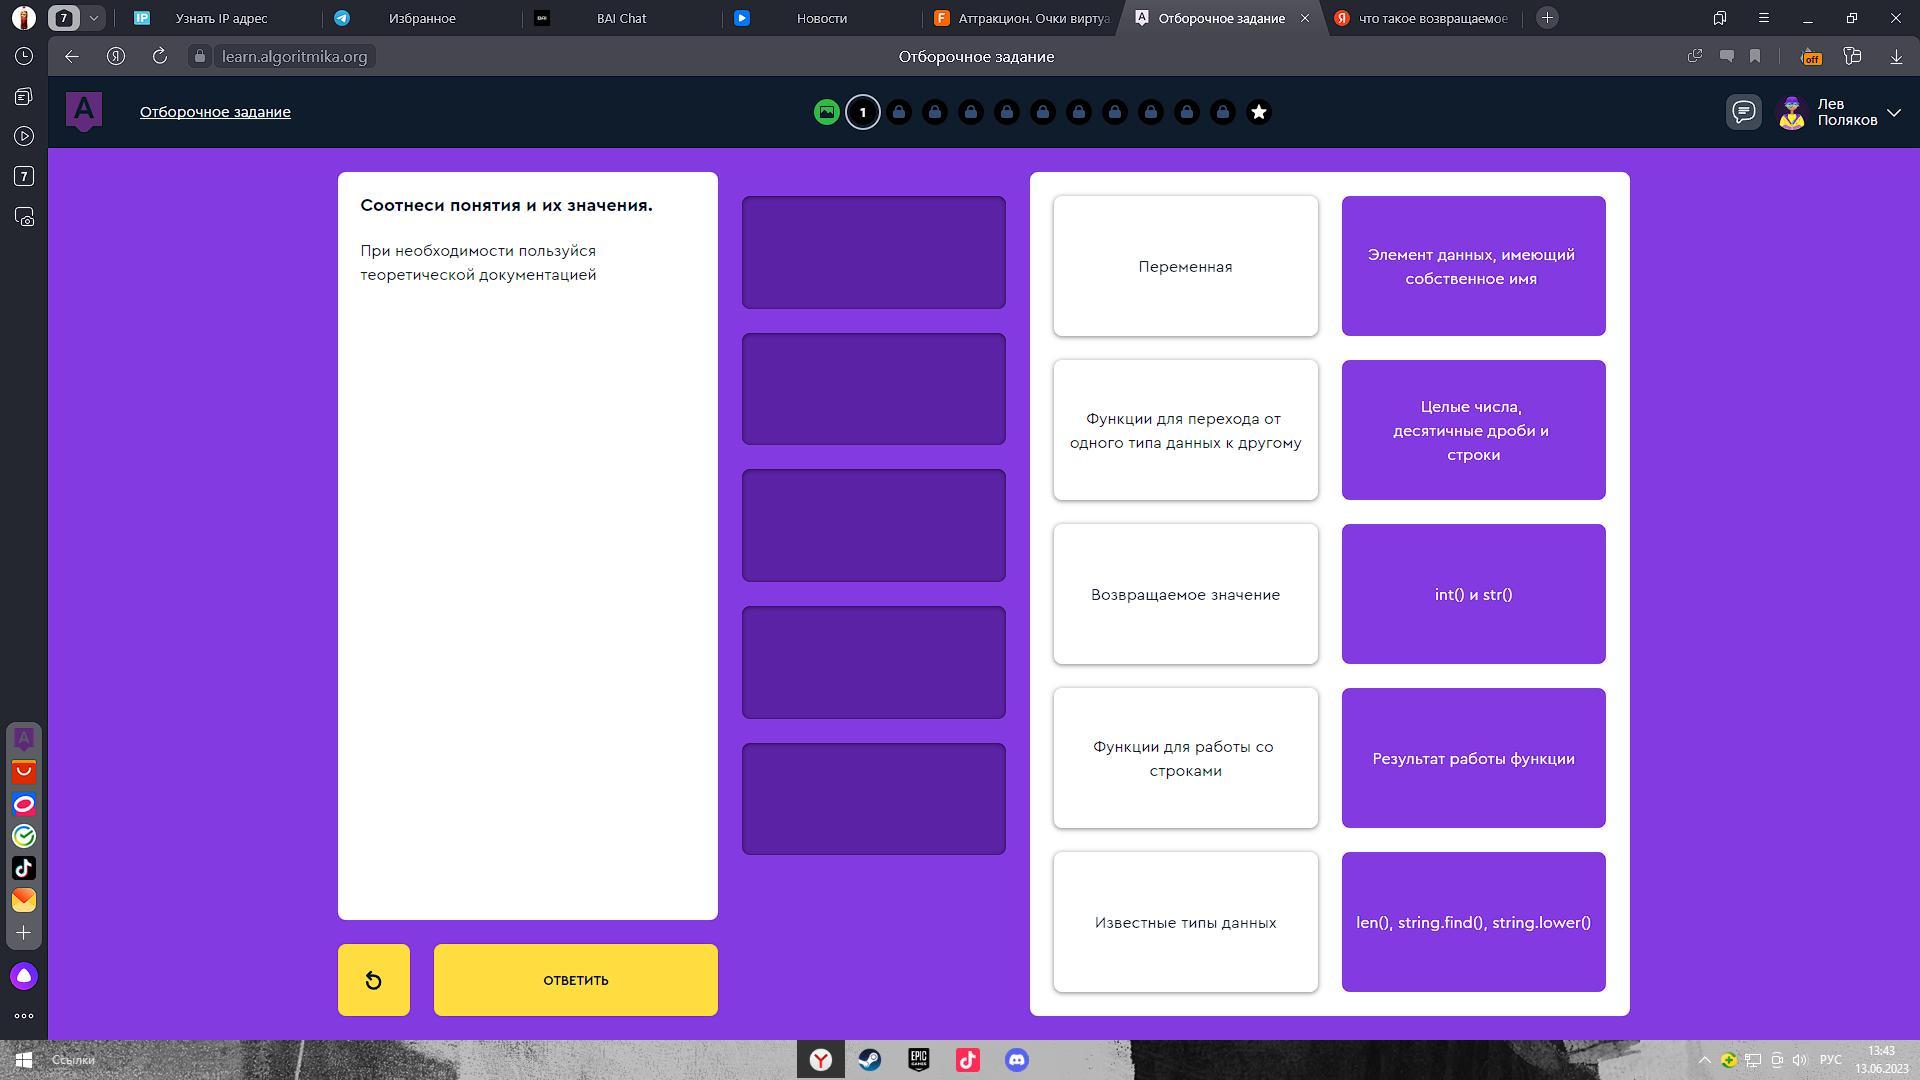The image size is (1920, 1080).
Task: Select the int() и str() card
Action: [1473, 594]
